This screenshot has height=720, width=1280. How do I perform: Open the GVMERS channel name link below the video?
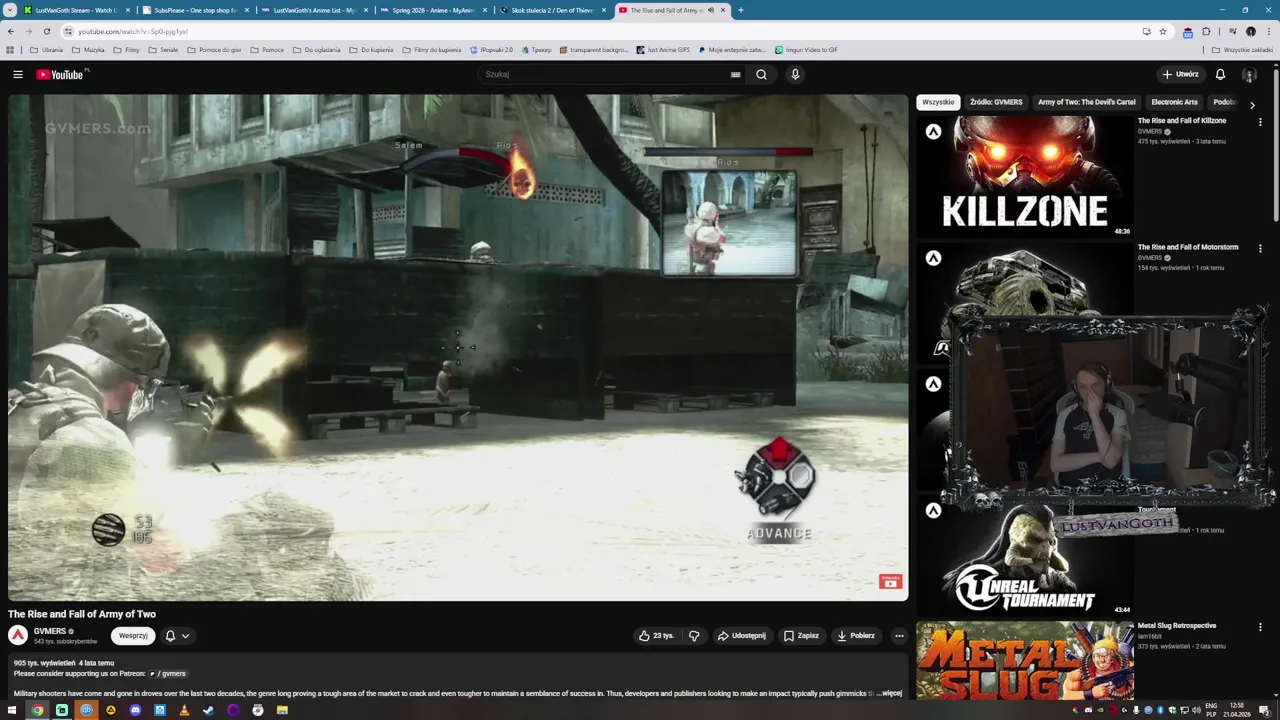(50, 631)
